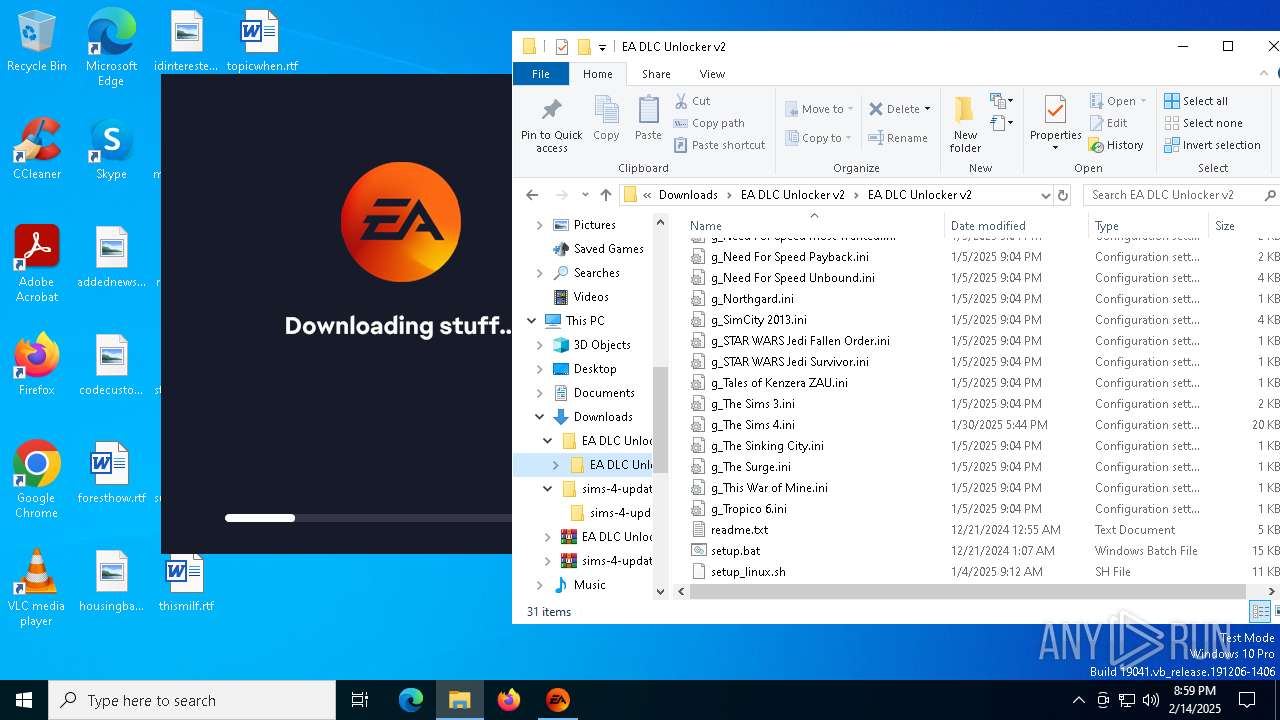Select Google Chrome desktop shortcut
The width and height of the screenshot is (1280, 720).
tap(36, 480)
